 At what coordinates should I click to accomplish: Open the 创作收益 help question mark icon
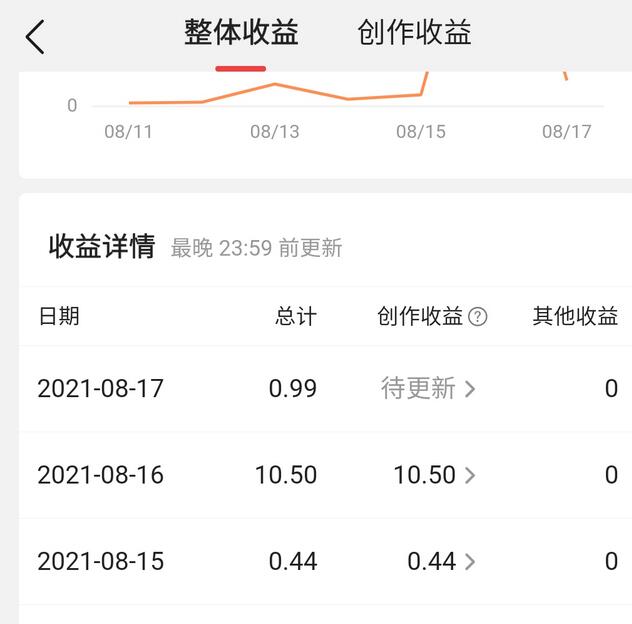tap(478, 317)
